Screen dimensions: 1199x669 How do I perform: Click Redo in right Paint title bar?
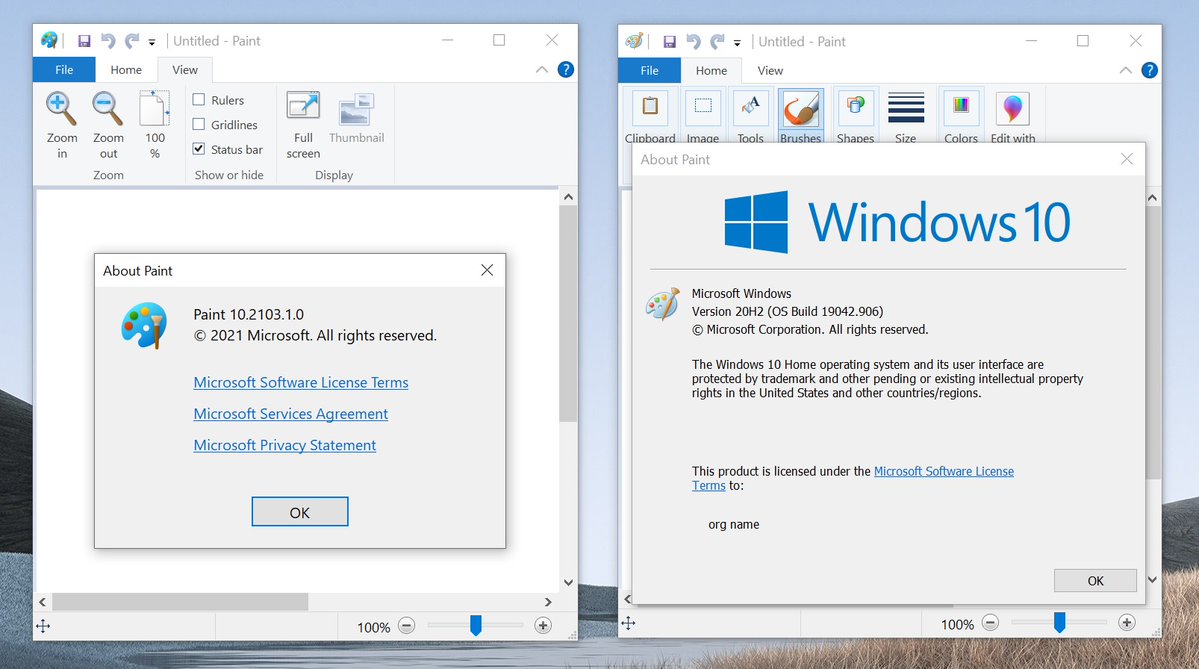[x=717, y=41]
